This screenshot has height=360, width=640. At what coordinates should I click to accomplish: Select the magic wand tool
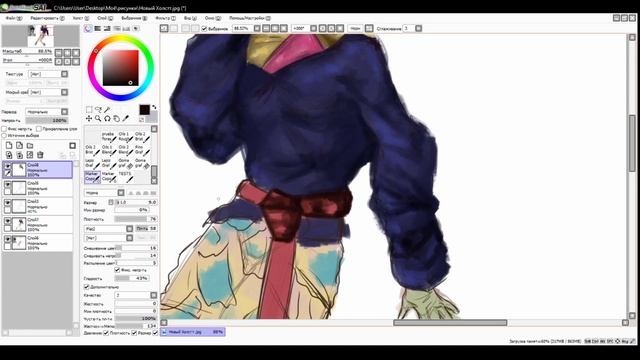click(x=107, y=109)
